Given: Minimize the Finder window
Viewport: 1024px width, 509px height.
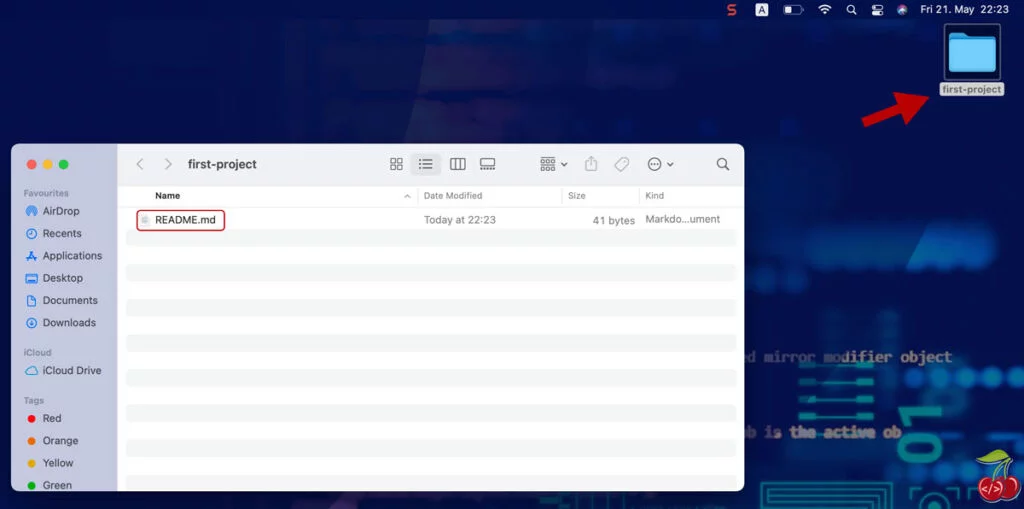Looking at the screenshot, I should [x=48, y=165].
